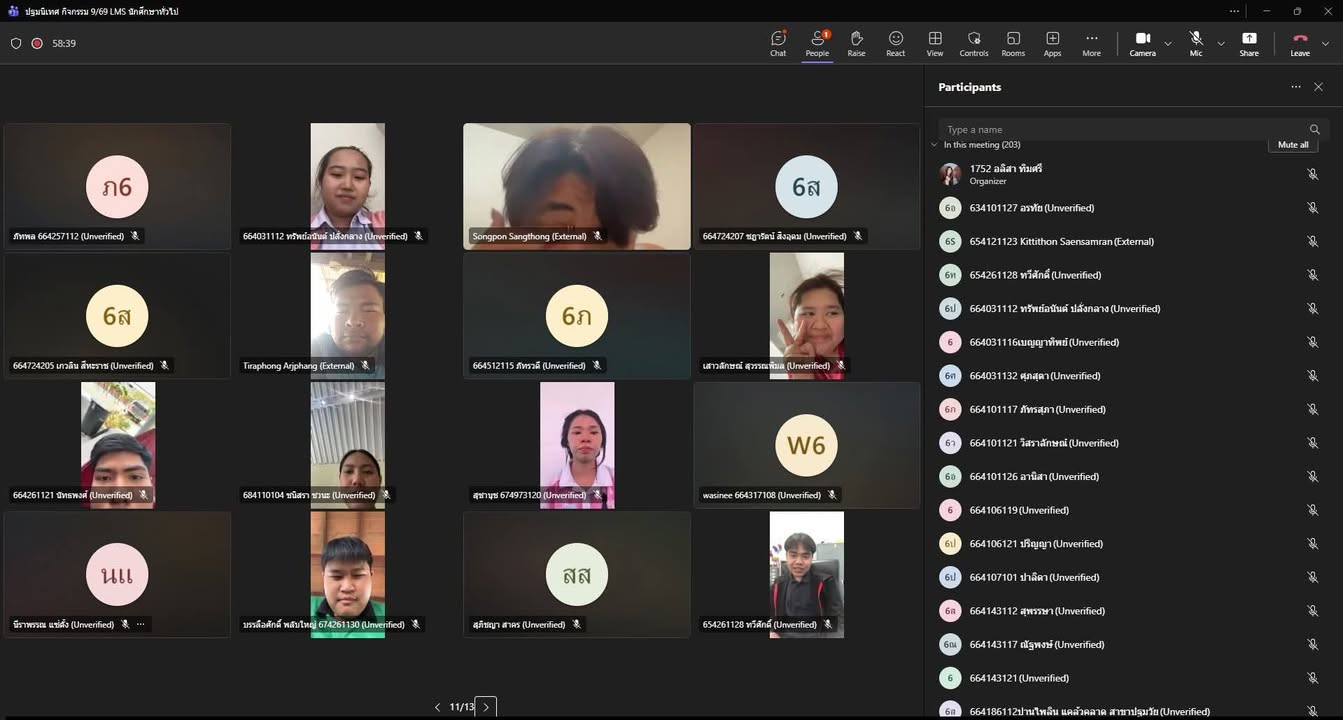Toggle the Mic mute state
This screenshot has width=1343, height=720.
tap(1195, 43)
